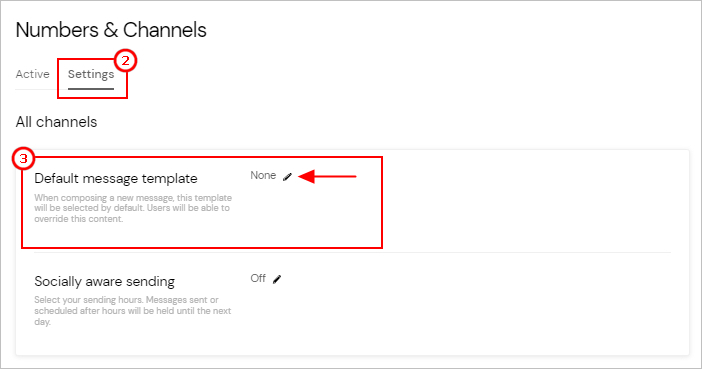The height and width of the screenshot is (369, 702).
Task: Open the Settings tab
Action: pyautogui.click(x=91, y=74)
